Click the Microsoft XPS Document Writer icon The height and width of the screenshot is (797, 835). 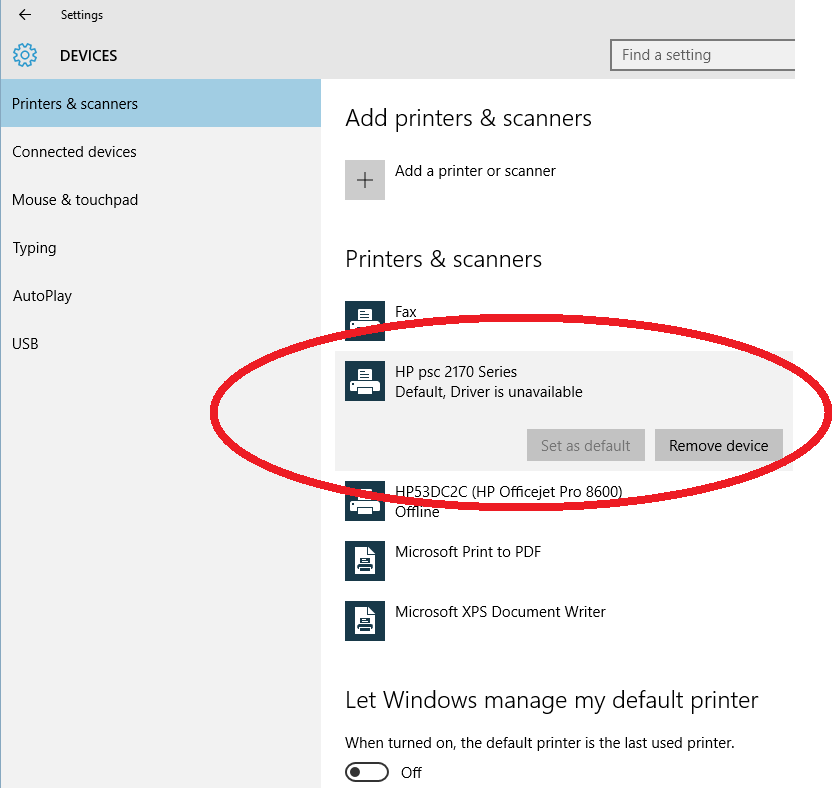pyautogui.click(x=365, y=621)
